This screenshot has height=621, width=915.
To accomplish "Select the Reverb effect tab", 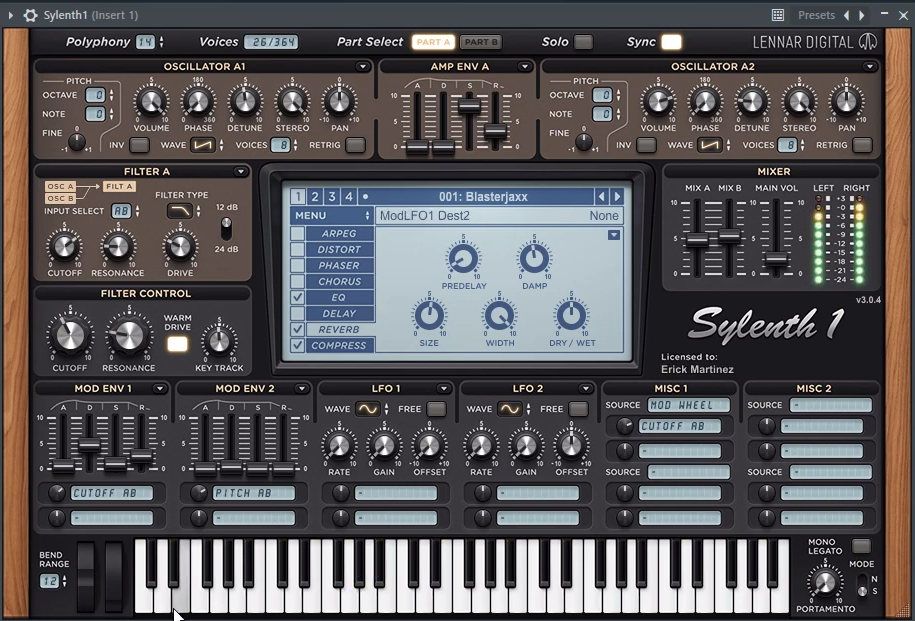I will point(339,329).
